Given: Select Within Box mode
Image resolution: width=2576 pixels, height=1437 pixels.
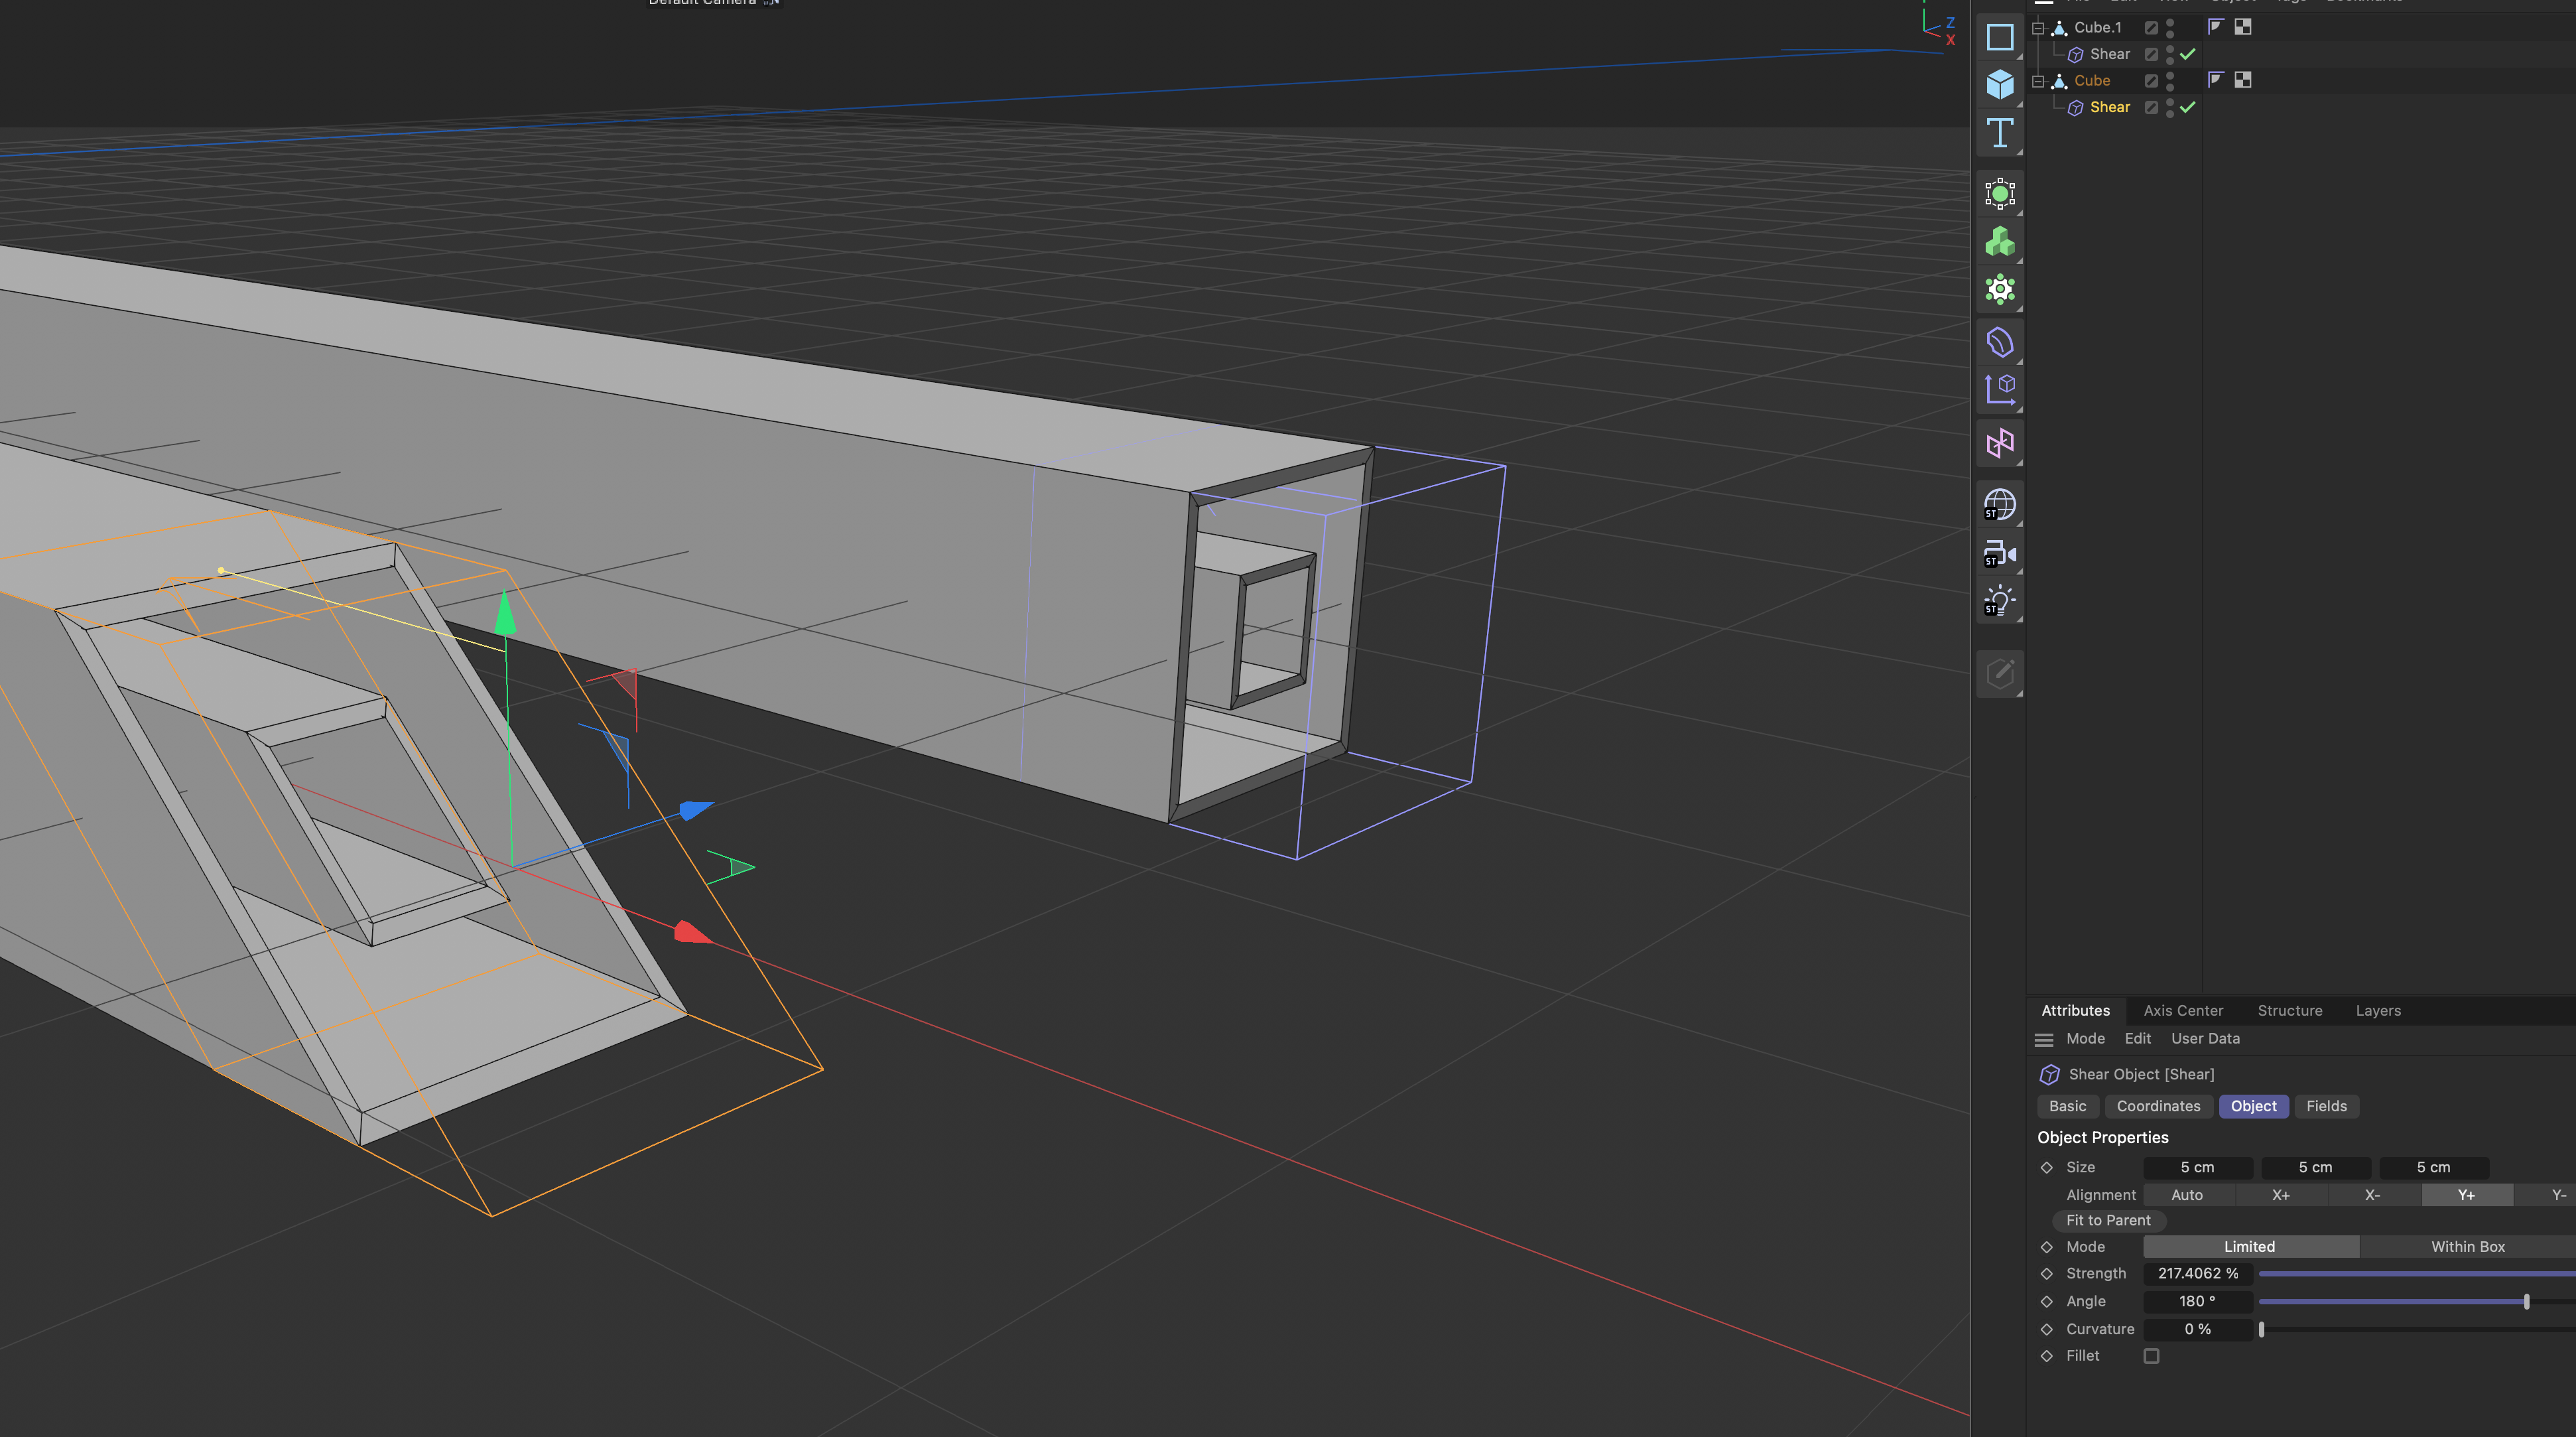Looking at the screenshot, I should coord(2467,1247).
